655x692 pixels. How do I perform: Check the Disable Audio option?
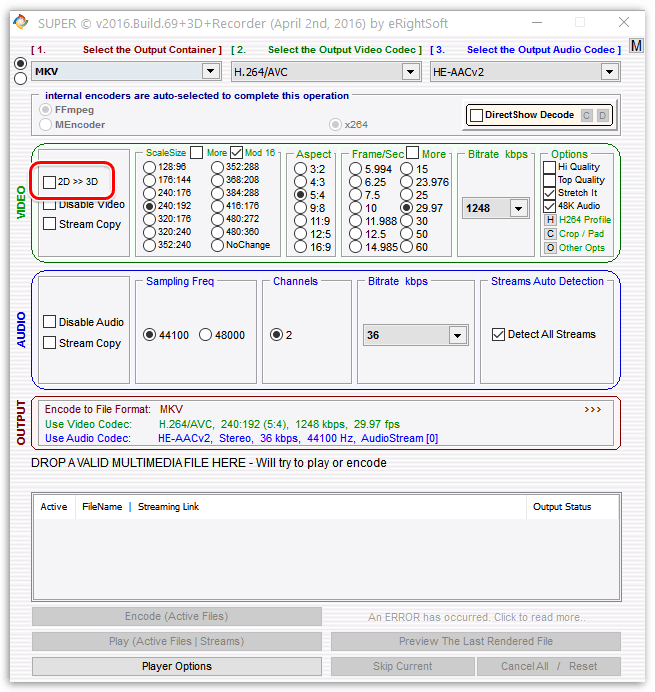[50, 322]
